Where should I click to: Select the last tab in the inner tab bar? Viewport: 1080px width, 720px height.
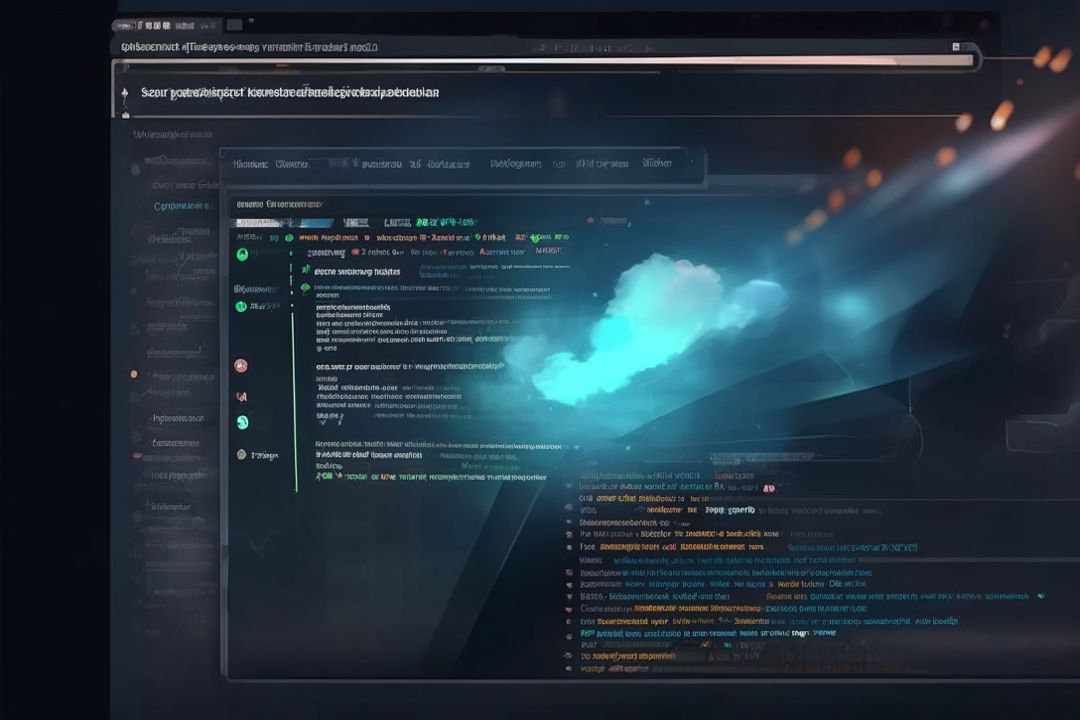tap(657, 163)
